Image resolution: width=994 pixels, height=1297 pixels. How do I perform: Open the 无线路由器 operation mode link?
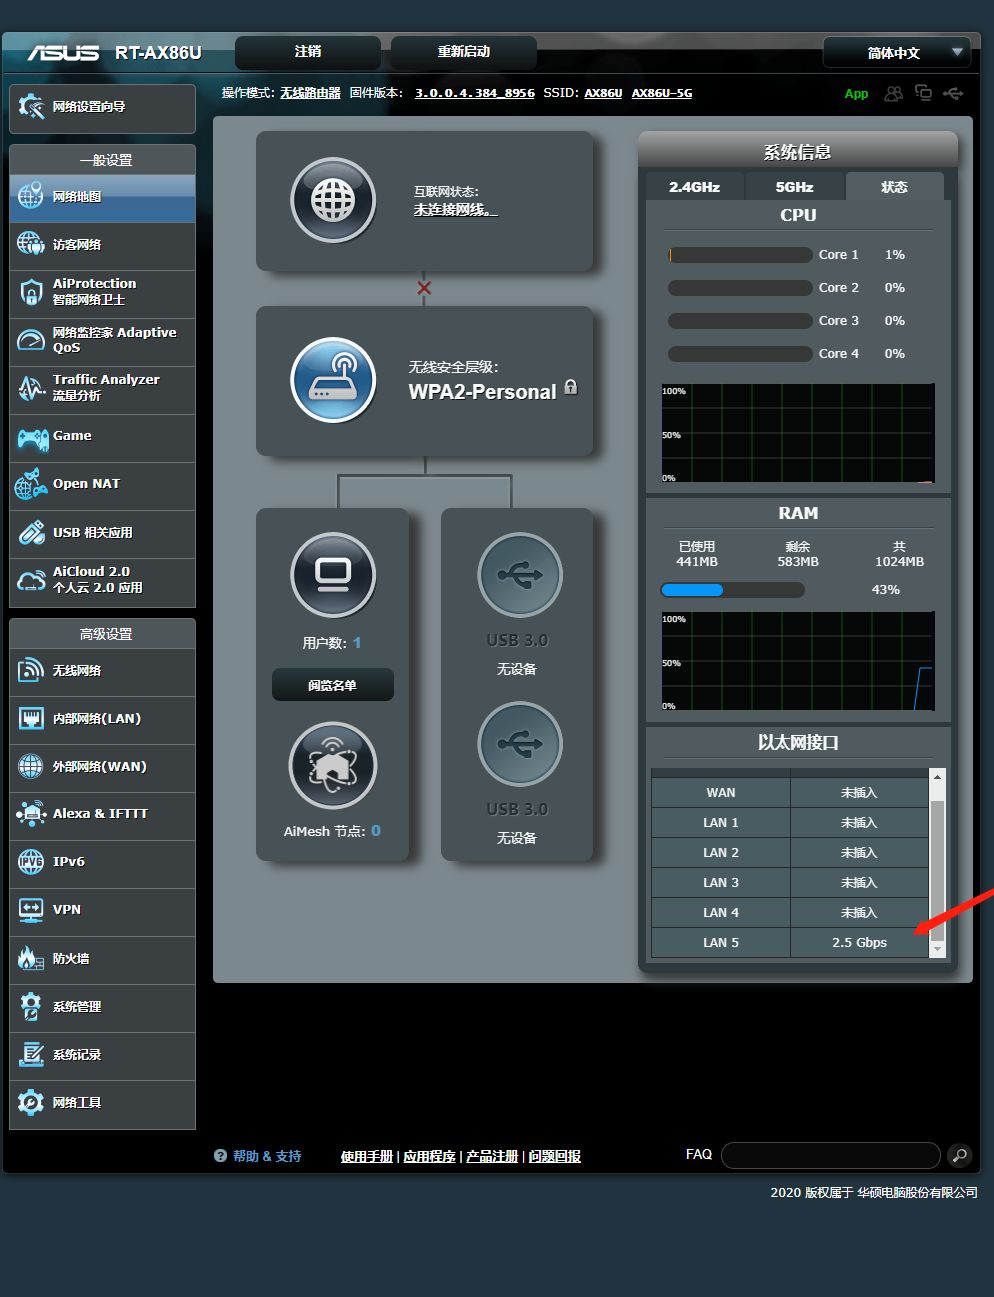(310, 93)
